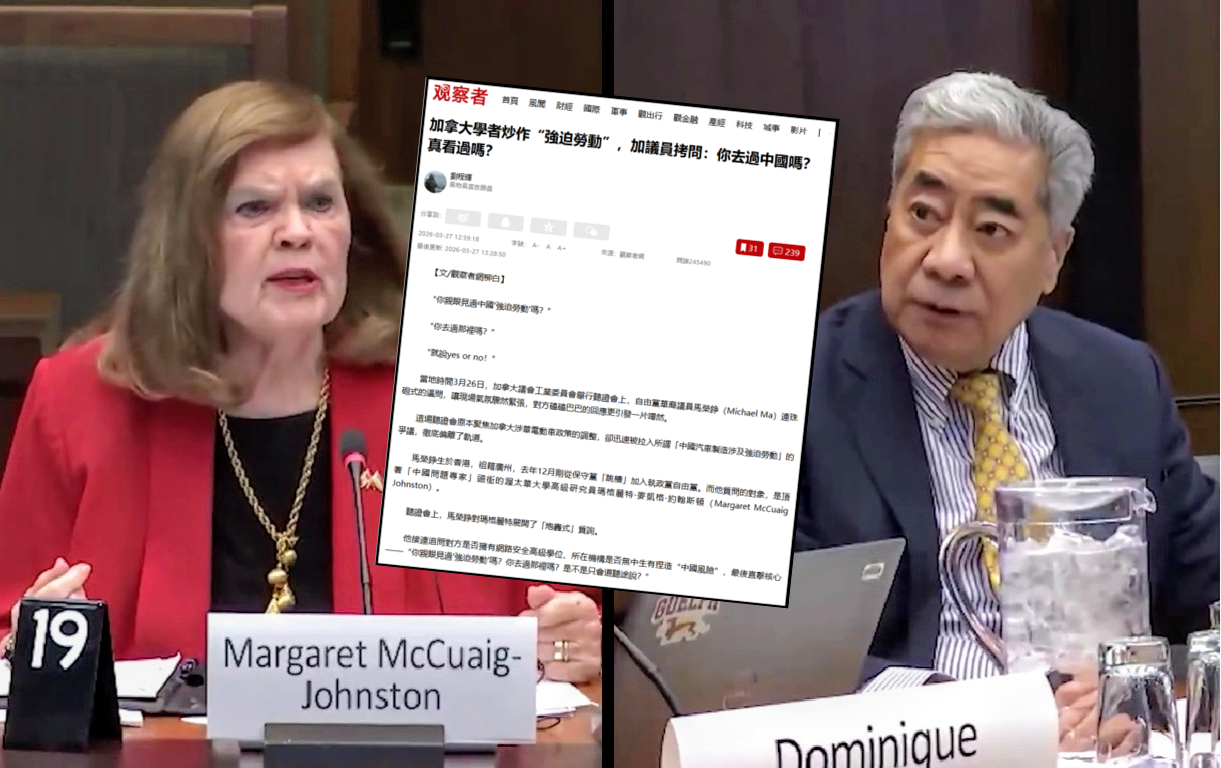
Task: Open the 軍事 navigation item
Action: [x=619, y=112]
